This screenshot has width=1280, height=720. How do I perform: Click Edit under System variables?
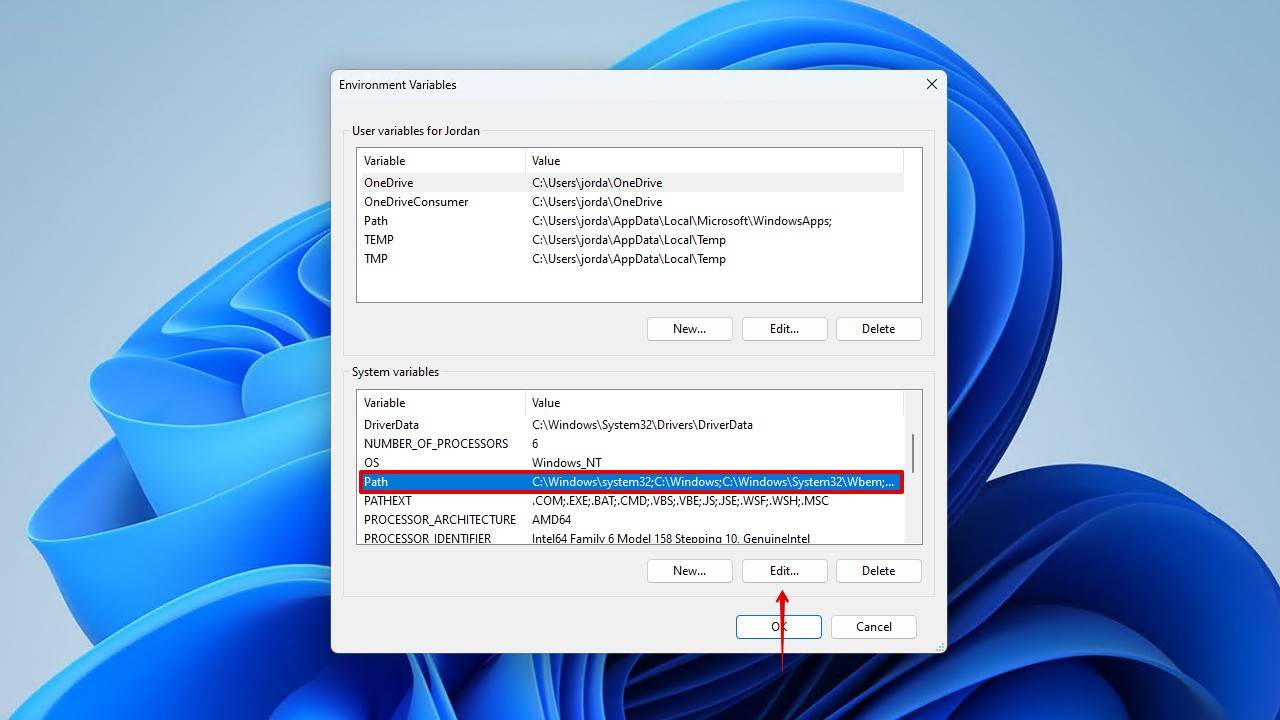pyautogui.click(x=784, y=571)
